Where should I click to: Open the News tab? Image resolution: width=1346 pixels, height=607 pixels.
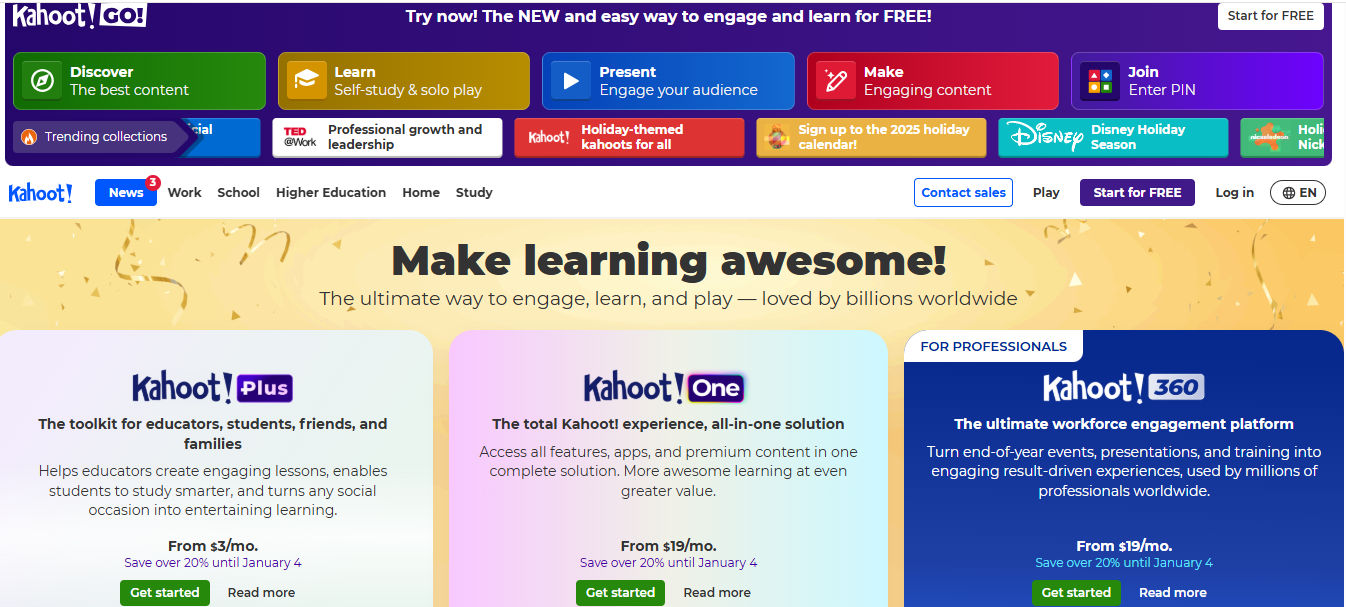tap(126, 193)
